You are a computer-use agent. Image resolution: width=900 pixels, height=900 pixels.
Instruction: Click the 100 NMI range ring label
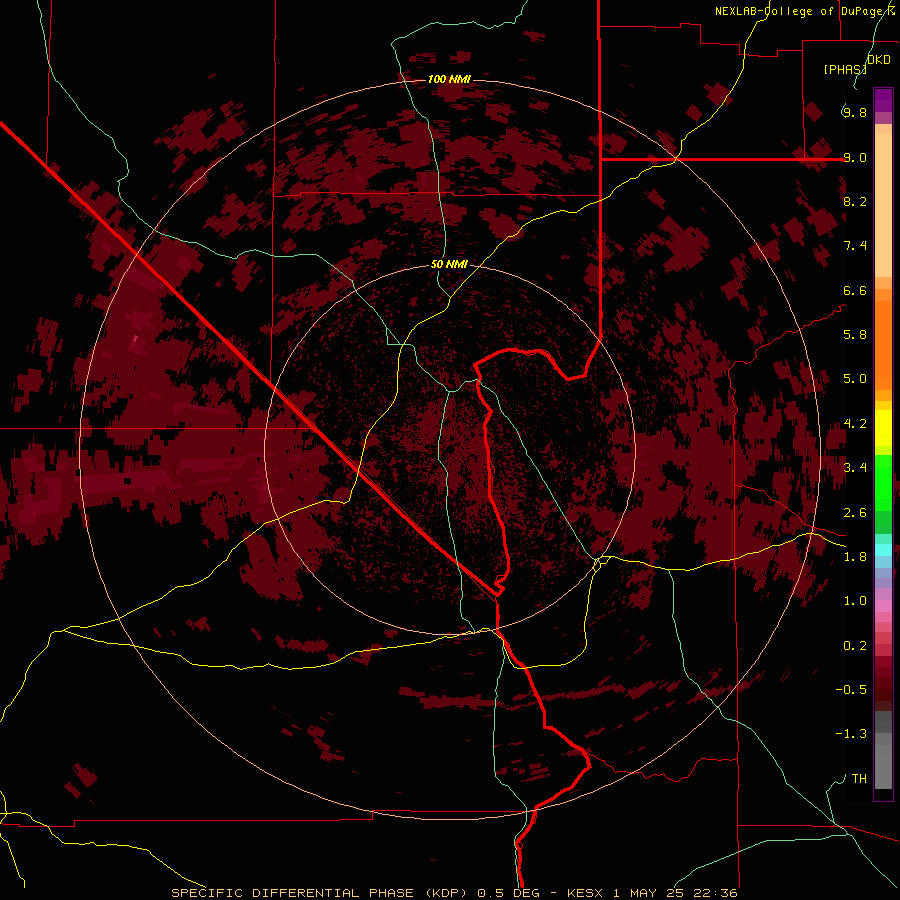(x=449, y=79)
